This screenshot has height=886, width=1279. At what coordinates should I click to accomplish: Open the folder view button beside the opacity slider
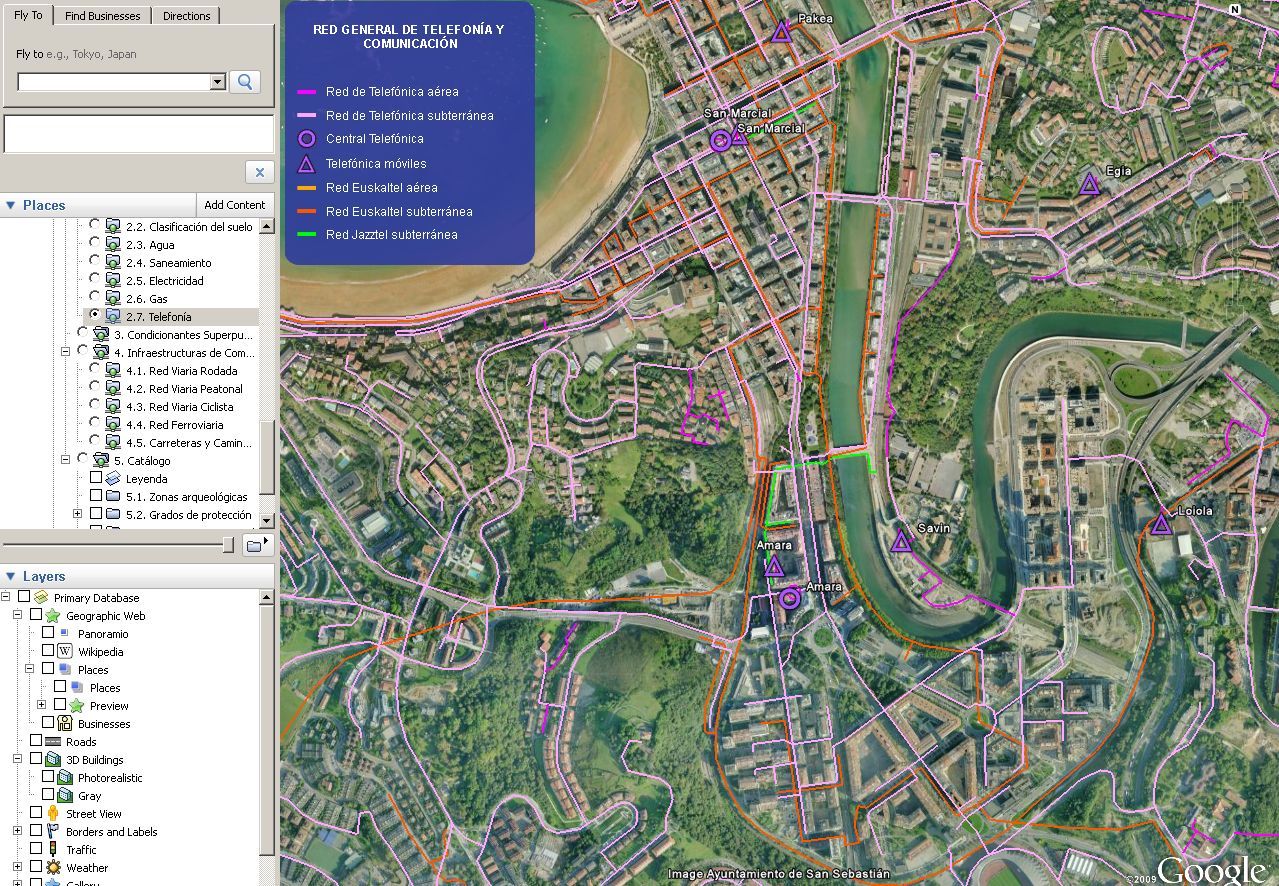click(258, 544)
